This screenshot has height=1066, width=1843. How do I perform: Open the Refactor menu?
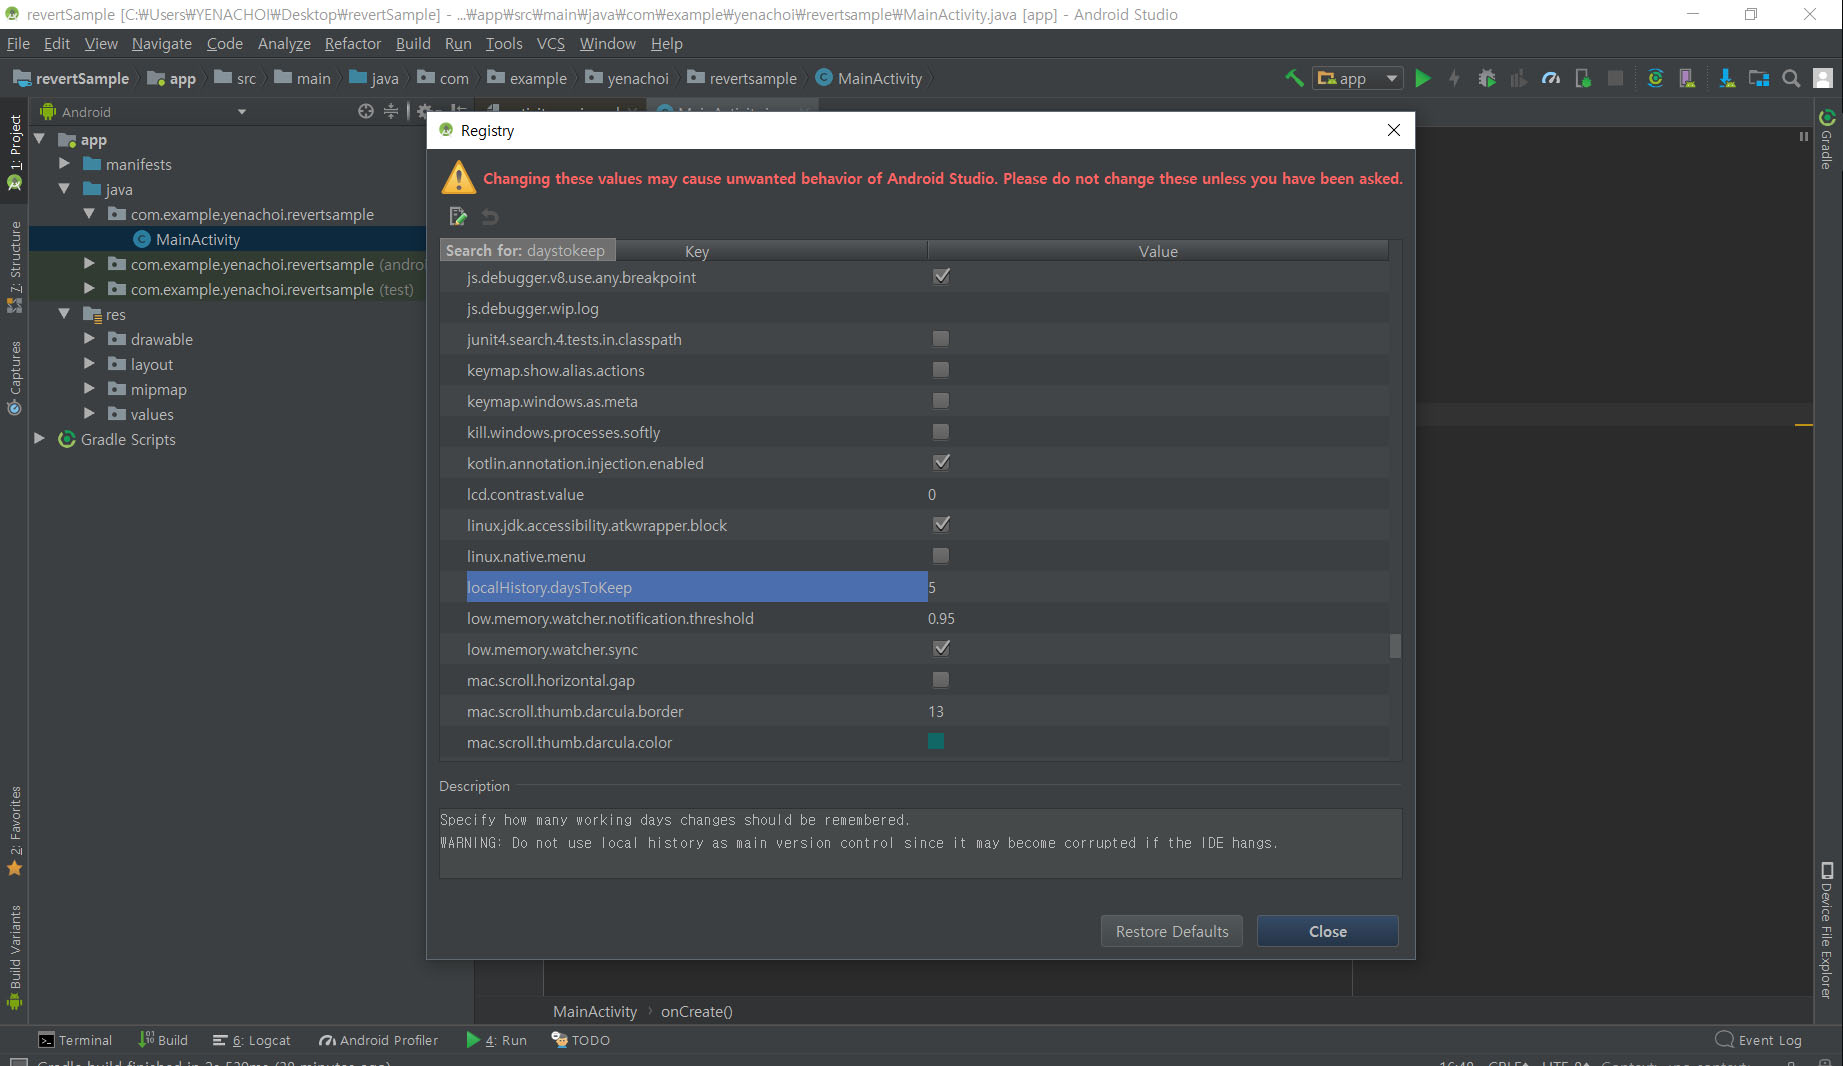coord(353,44)
